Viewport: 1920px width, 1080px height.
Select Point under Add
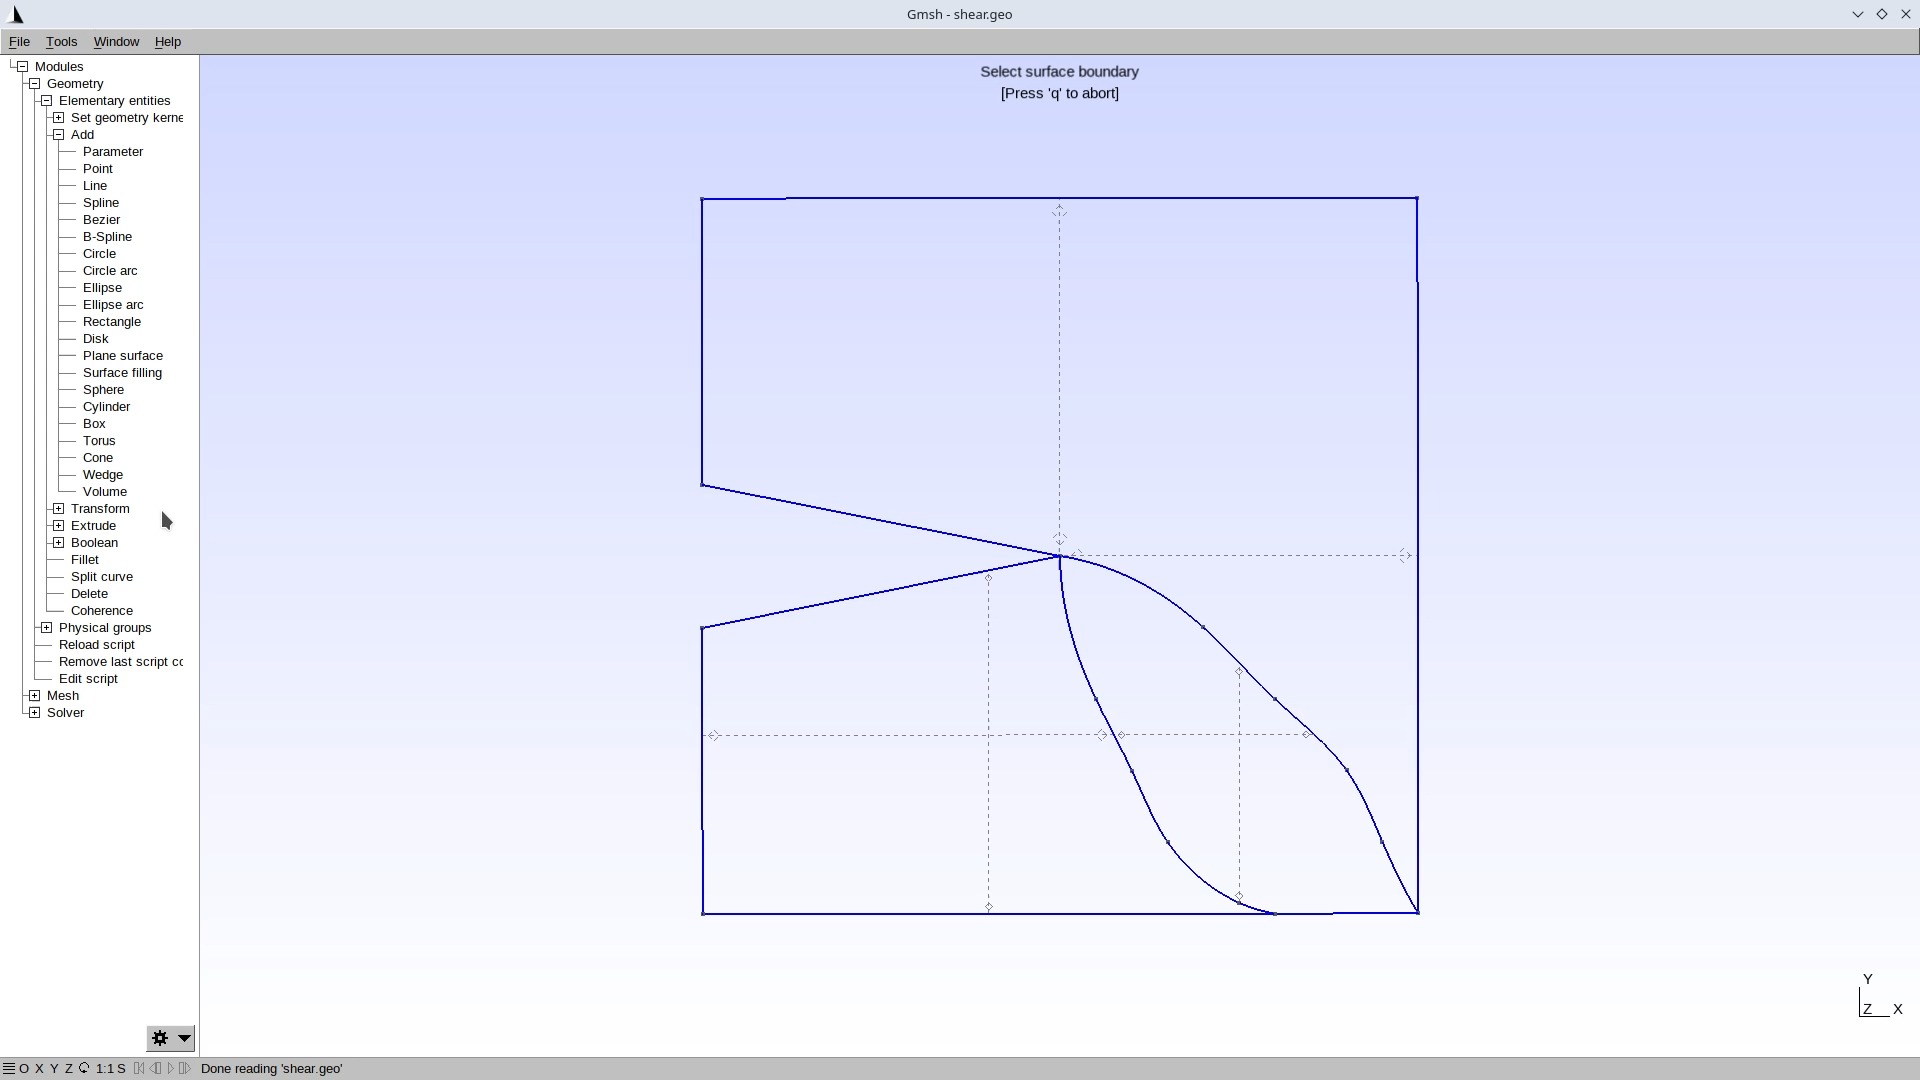point(98,168)
